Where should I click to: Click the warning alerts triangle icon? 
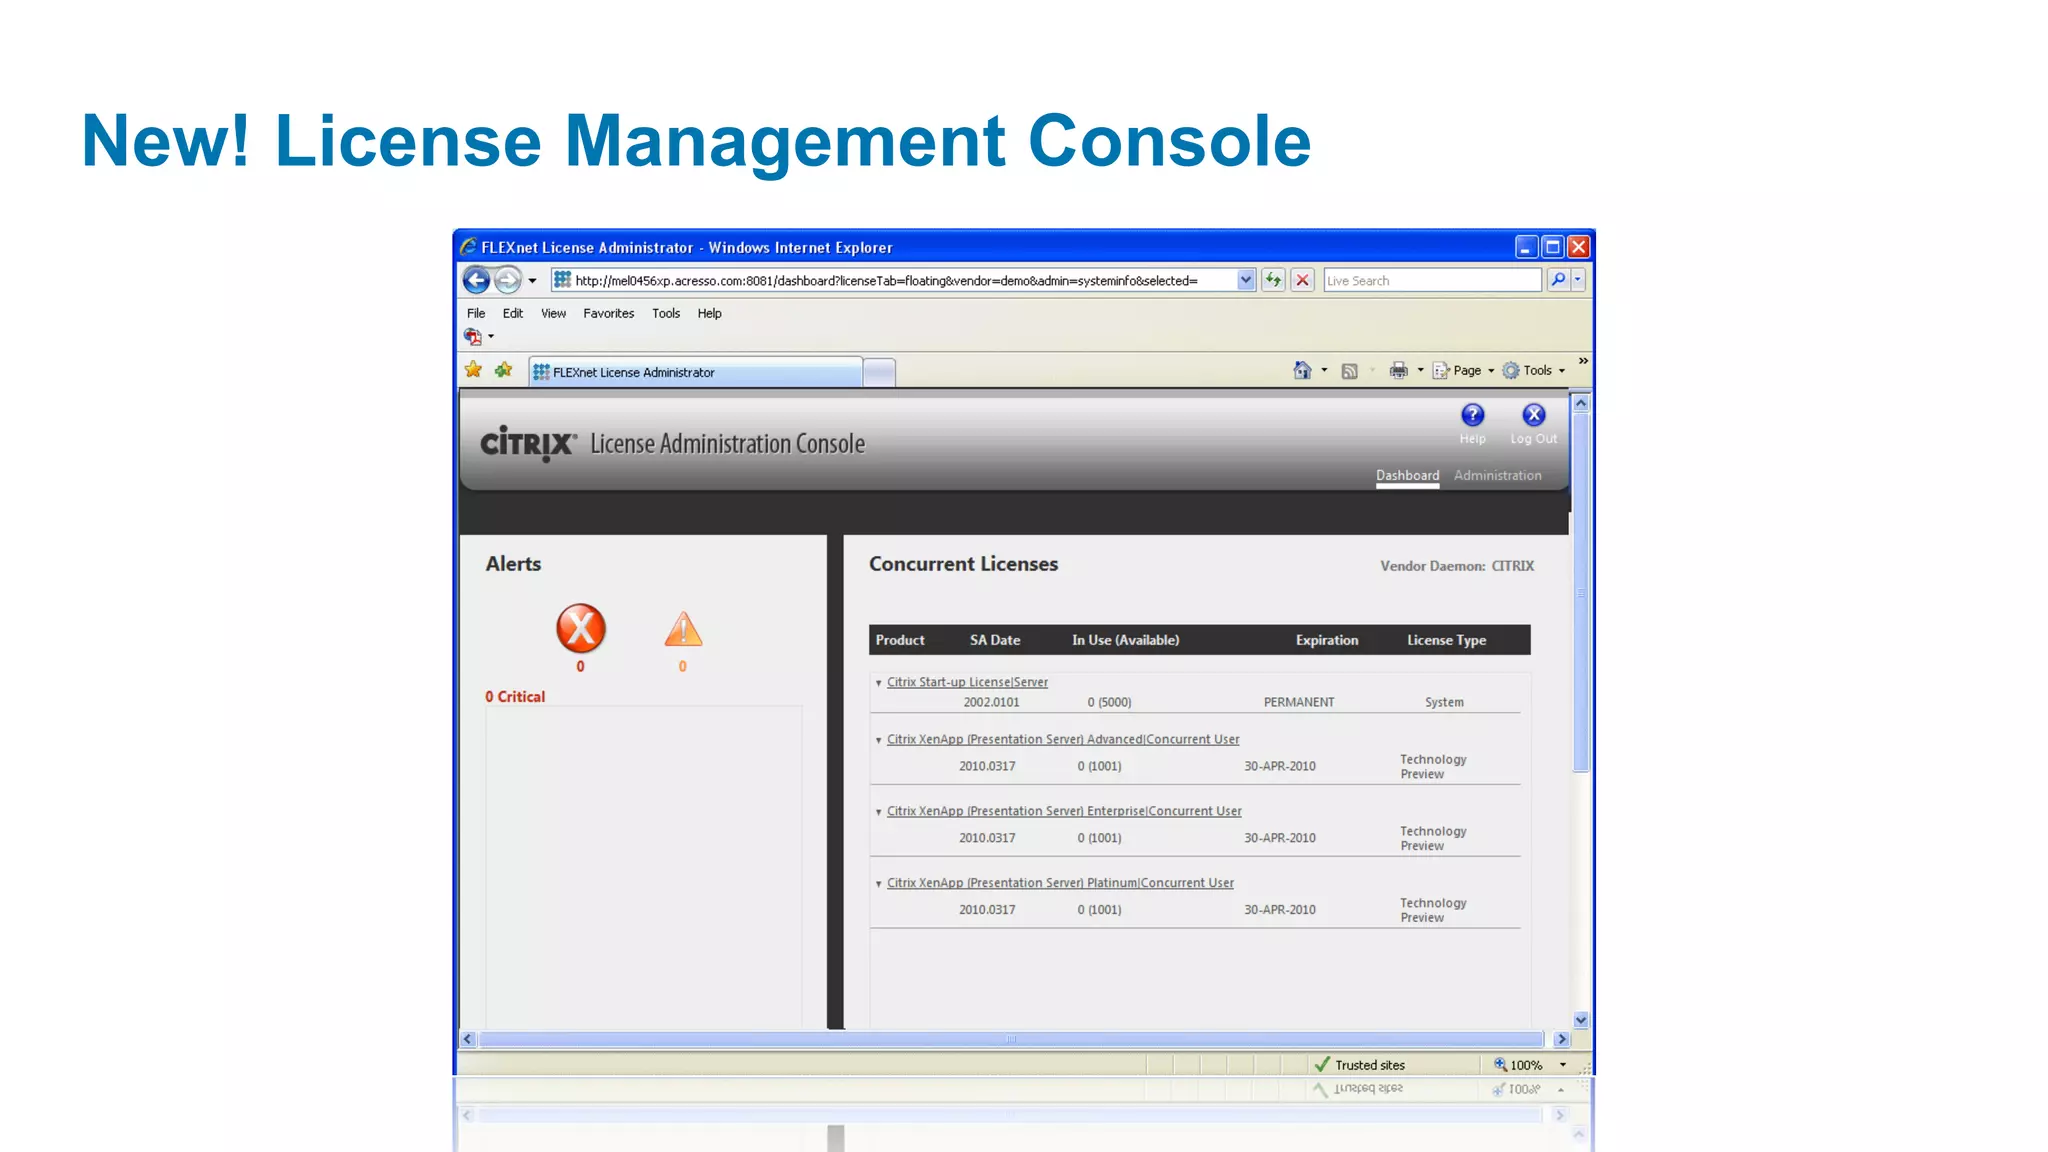(x=683, y=630)
